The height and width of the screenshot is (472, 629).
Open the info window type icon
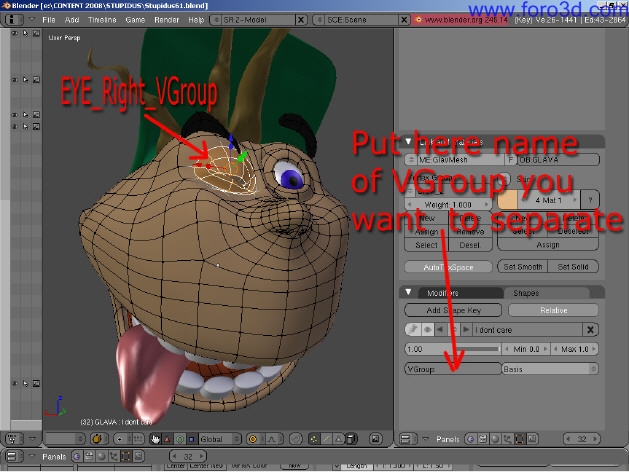click(13, 19)
